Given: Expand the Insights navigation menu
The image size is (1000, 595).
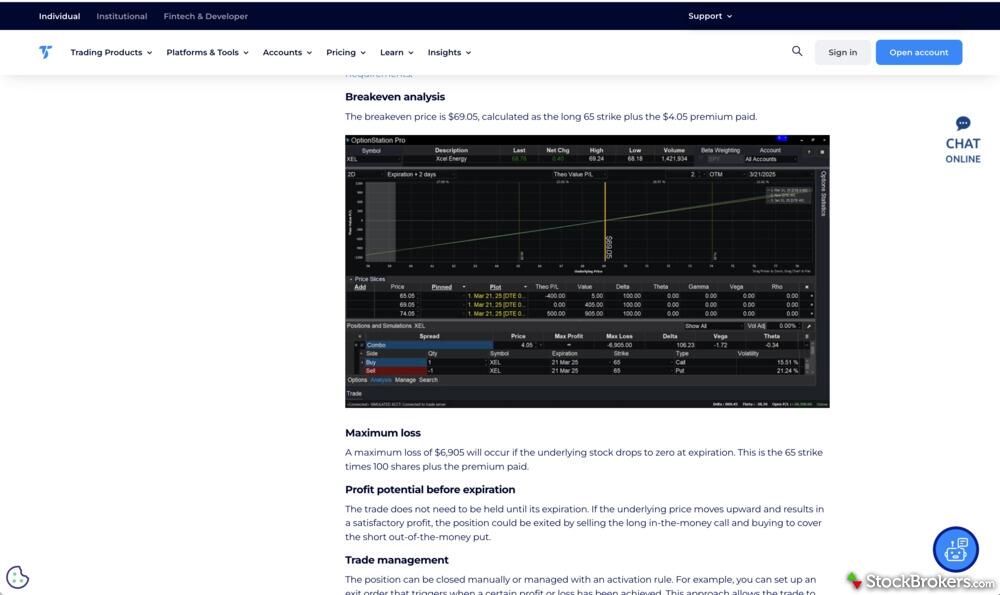Looking at the screenshot, I should click(449, 52).
